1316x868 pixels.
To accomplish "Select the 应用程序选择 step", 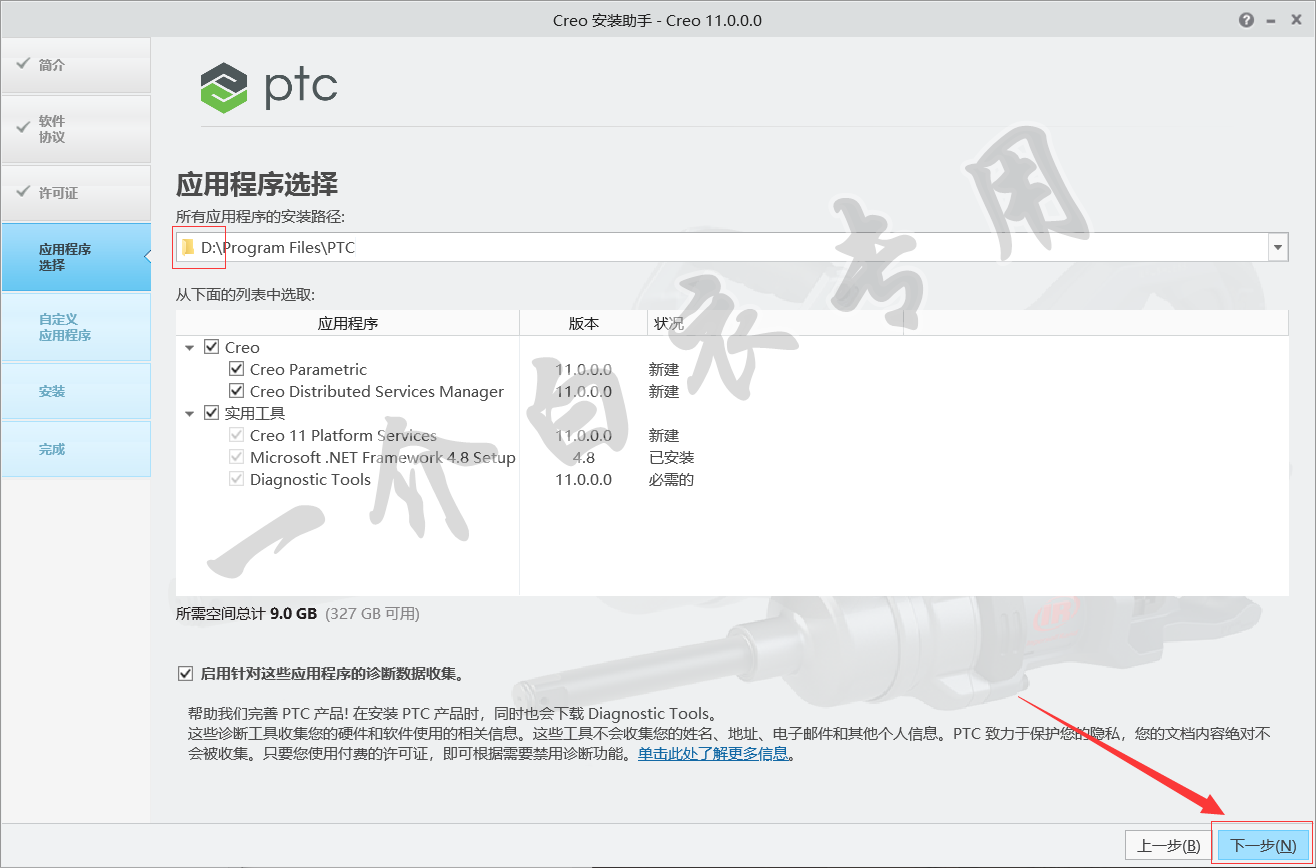I will [x=76, y=257].
